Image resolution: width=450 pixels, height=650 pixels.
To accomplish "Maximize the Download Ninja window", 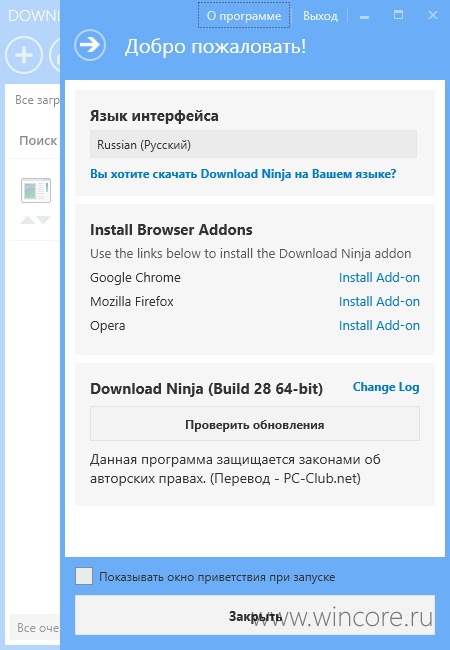I will (x=398, y=15).
